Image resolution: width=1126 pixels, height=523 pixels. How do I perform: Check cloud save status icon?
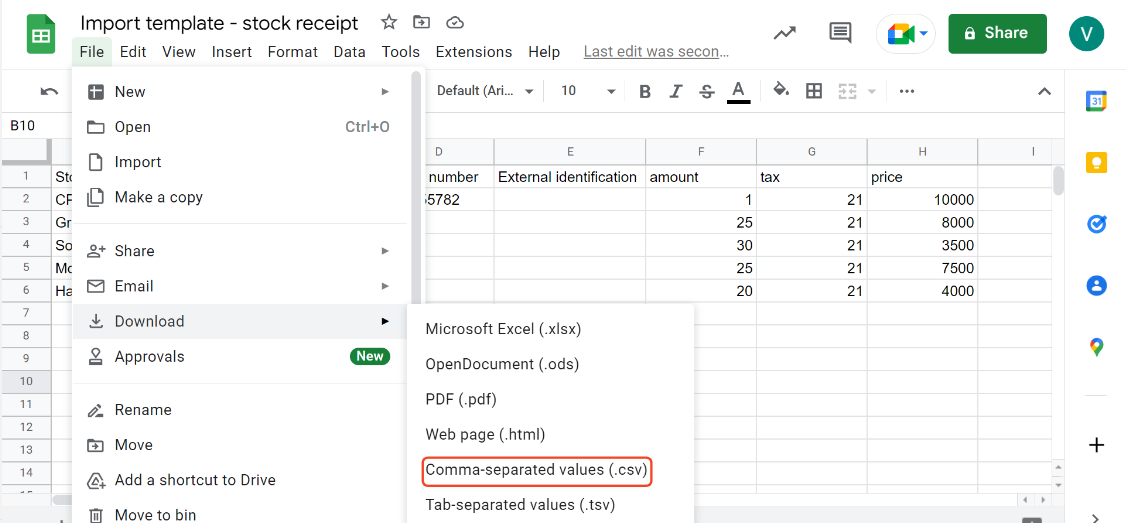[x=455, y=22]
